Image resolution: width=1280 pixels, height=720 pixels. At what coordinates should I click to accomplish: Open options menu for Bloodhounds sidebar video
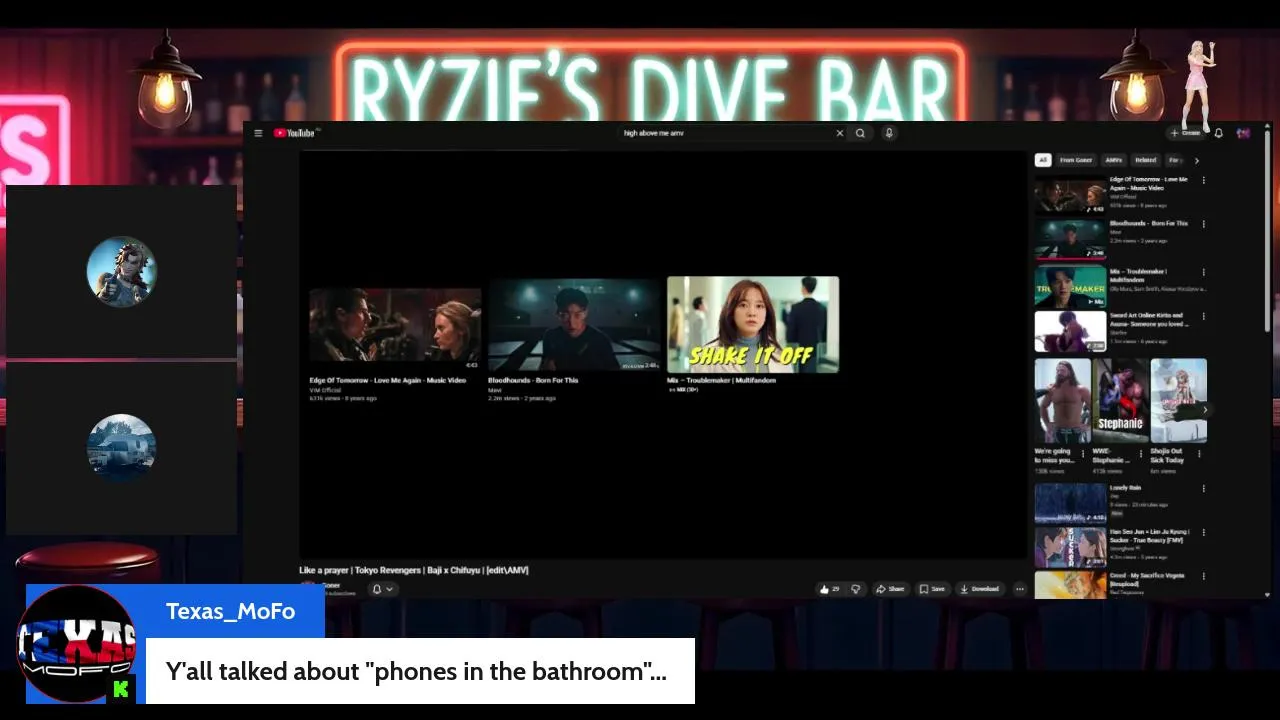tap(1203, 224)
